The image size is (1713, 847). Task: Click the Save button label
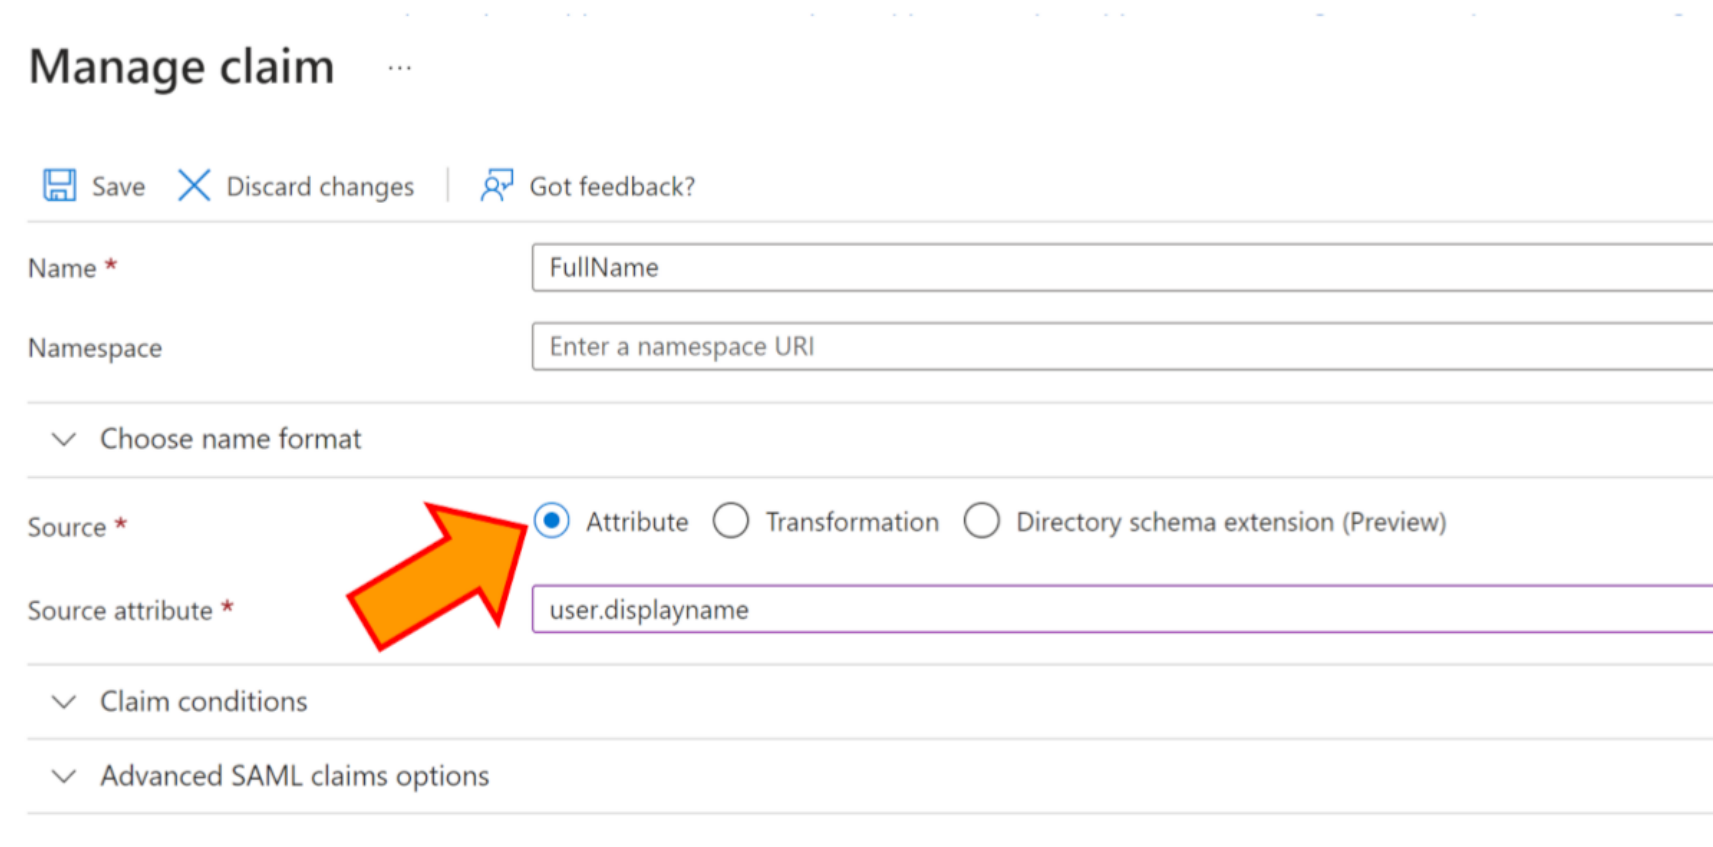(x=118, y=187)
